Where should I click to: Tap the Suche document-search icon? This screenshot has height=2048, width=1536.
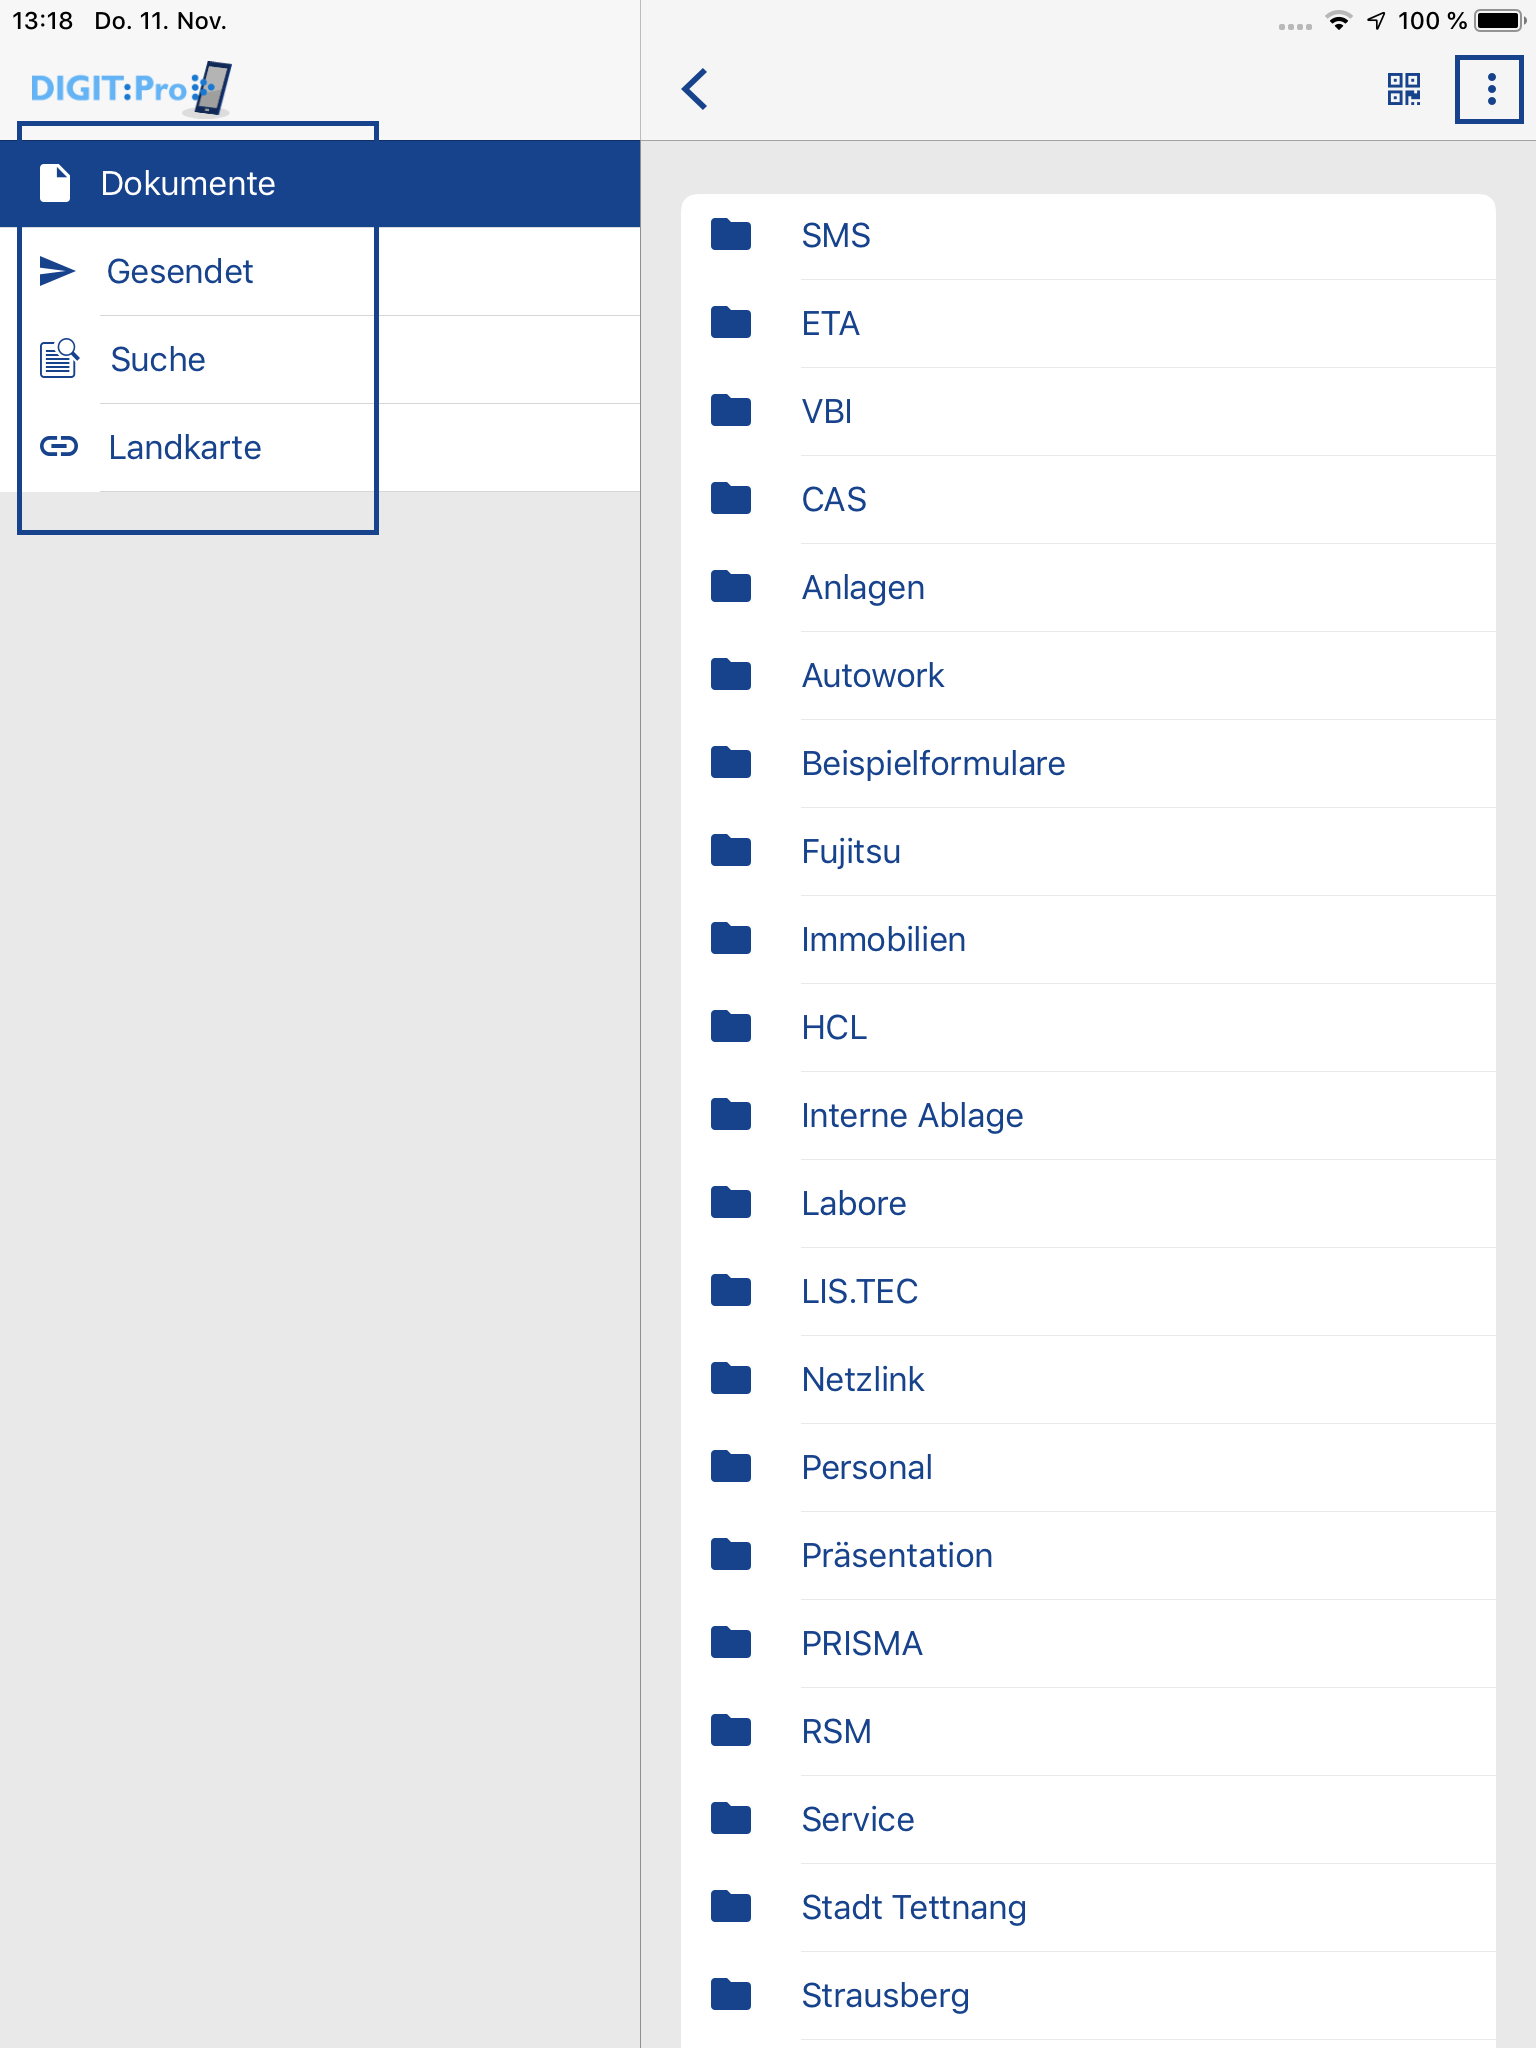[59, 359]
